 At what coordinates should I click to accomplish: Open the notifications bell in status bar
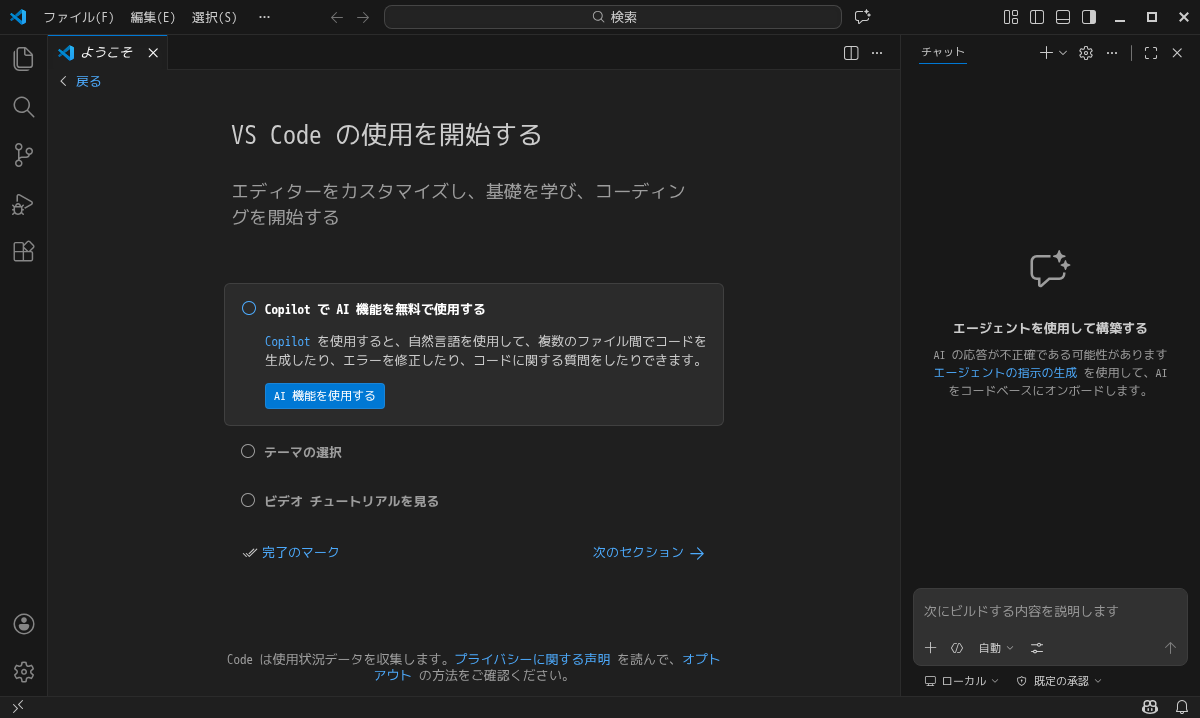pos(1181,707)
